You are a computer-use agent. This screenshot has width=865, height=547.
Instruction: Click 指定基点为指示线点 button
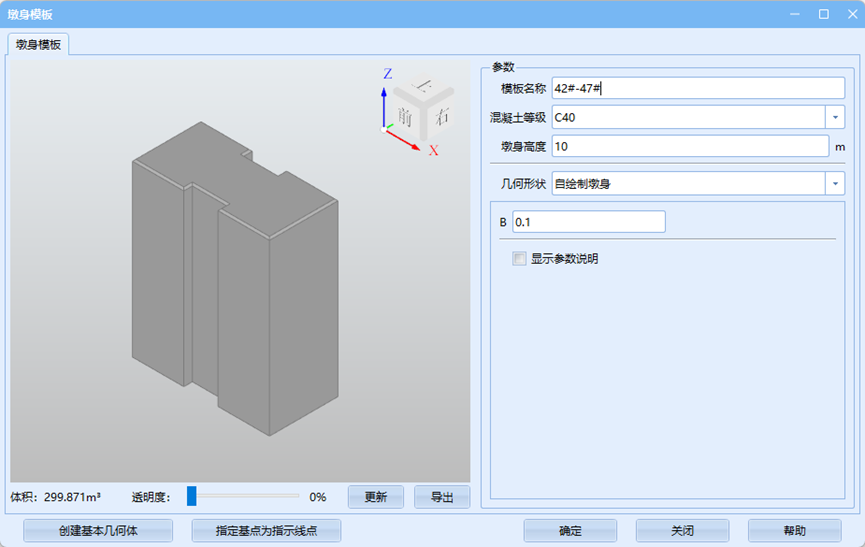pos(266,531)
